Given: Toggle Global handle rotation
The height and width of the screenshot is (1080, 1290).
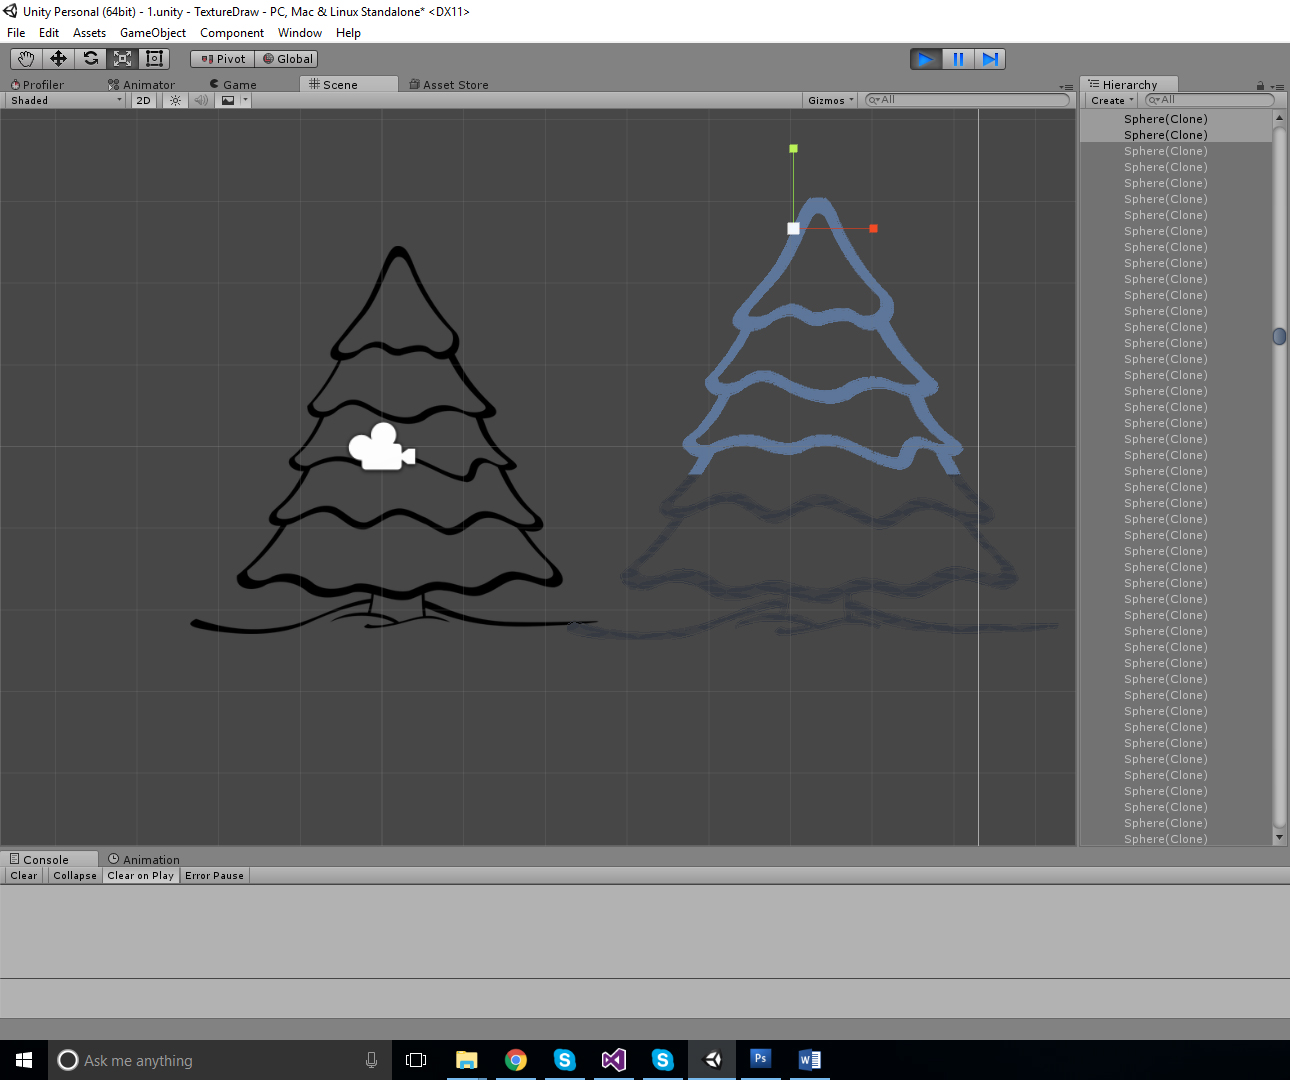Looking at the screenshot, I should [x=287, y=59].
